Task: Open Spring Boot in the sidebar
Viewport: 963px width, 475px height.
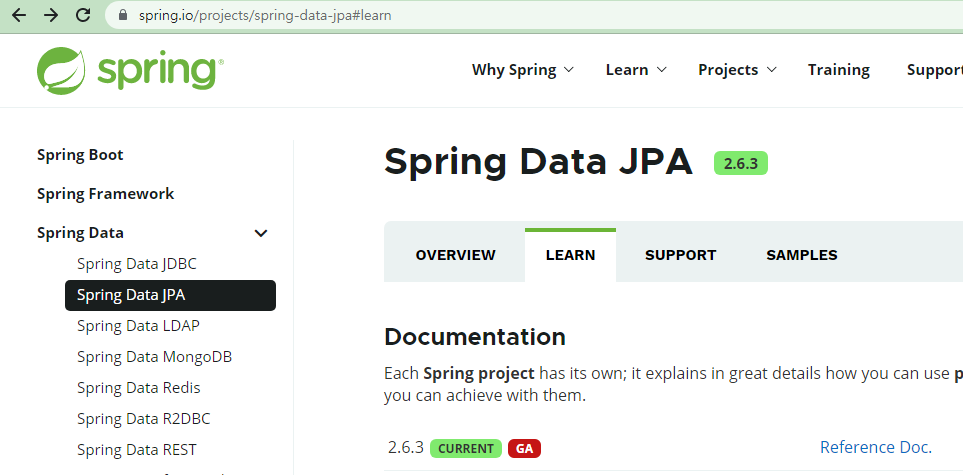Action: pyautogui.click(x=80, y=155)
